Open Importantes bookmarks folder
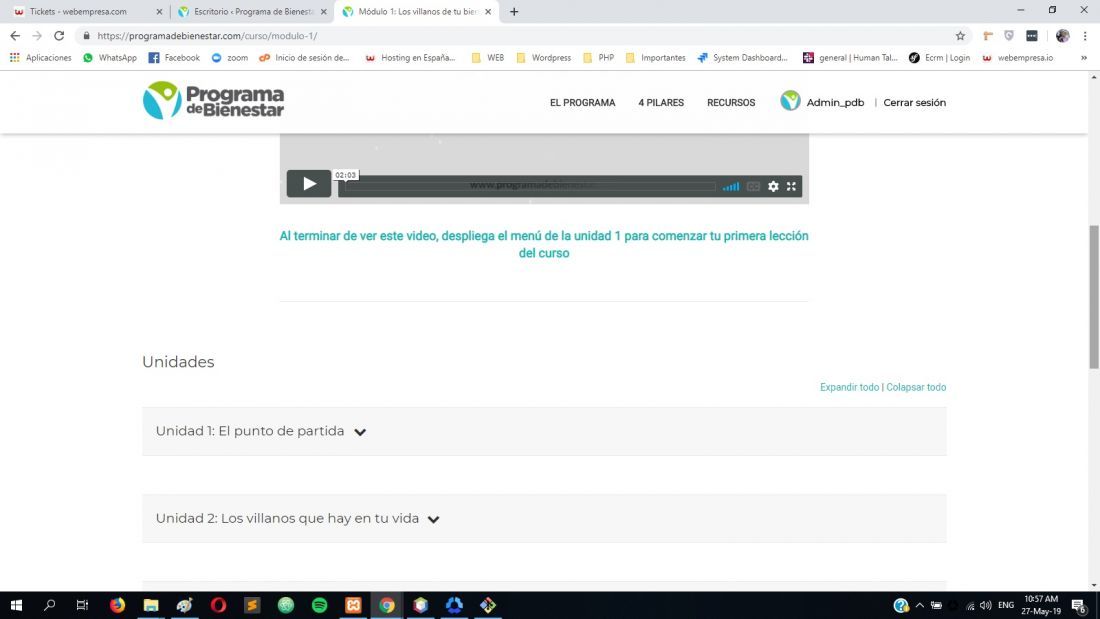Image resolution: width=1100 pixels, height=619 pixels. (x=655, y=58)
